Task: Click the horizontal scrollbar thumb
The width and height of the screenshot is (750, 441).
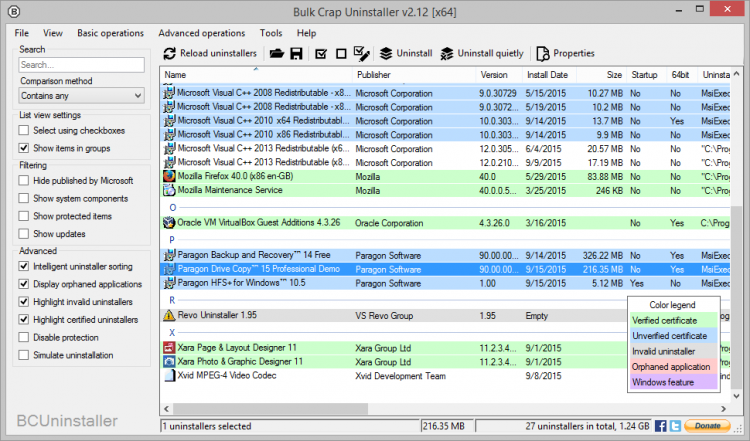Action: pyautogui.click(x=271, y=408)
